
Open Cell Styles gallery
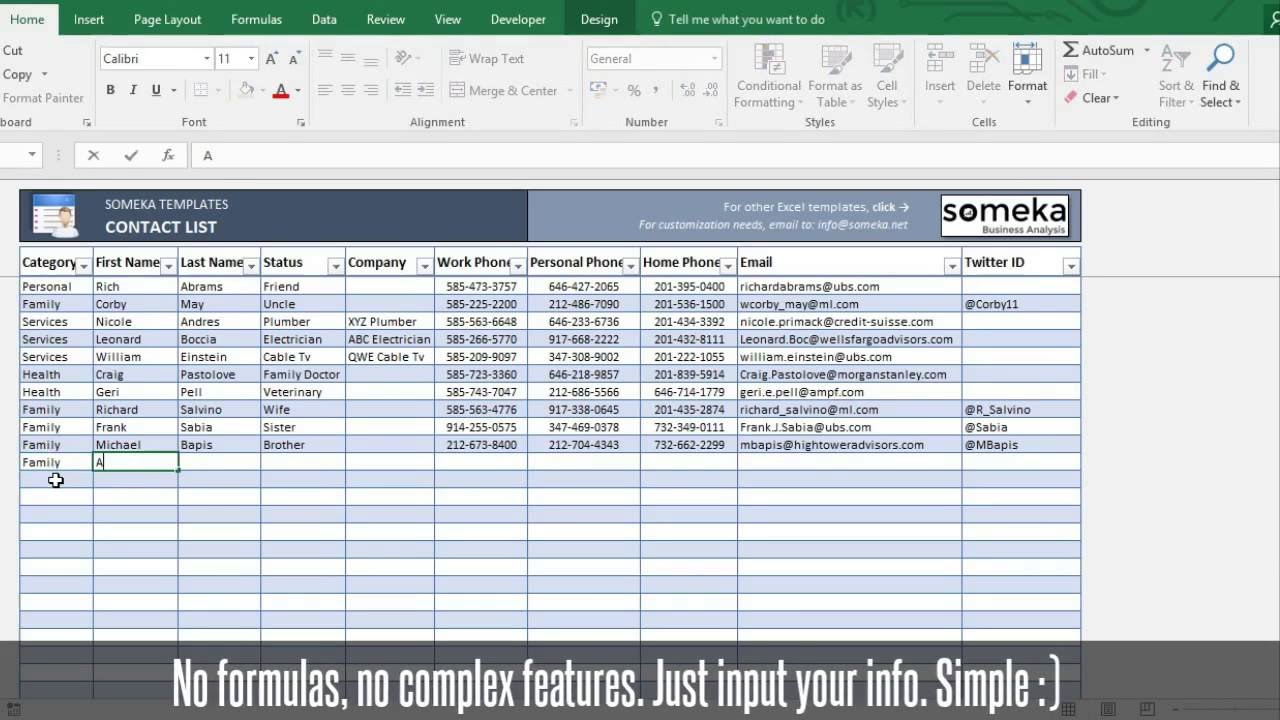[x=887, y=76]
